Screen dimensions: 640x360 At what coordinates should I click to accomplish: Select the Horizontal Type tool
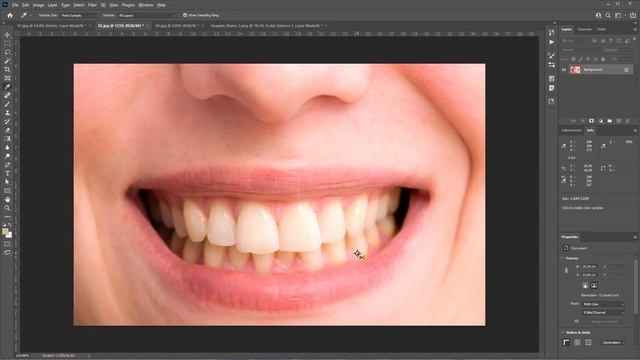[x=7, y=173]
